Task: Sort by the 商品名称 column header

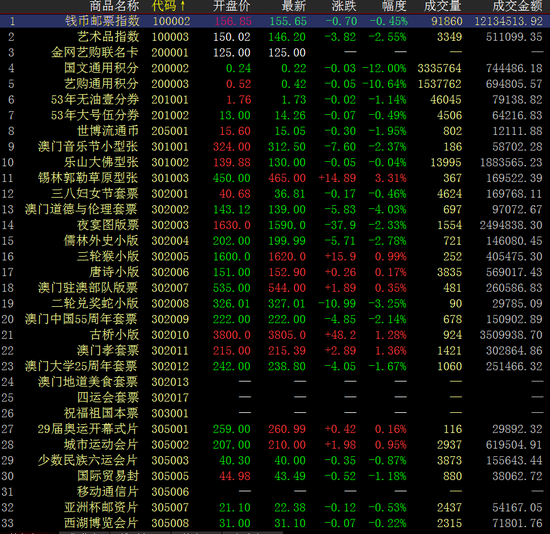Action: pyautogui.click(x=114, y=6)
